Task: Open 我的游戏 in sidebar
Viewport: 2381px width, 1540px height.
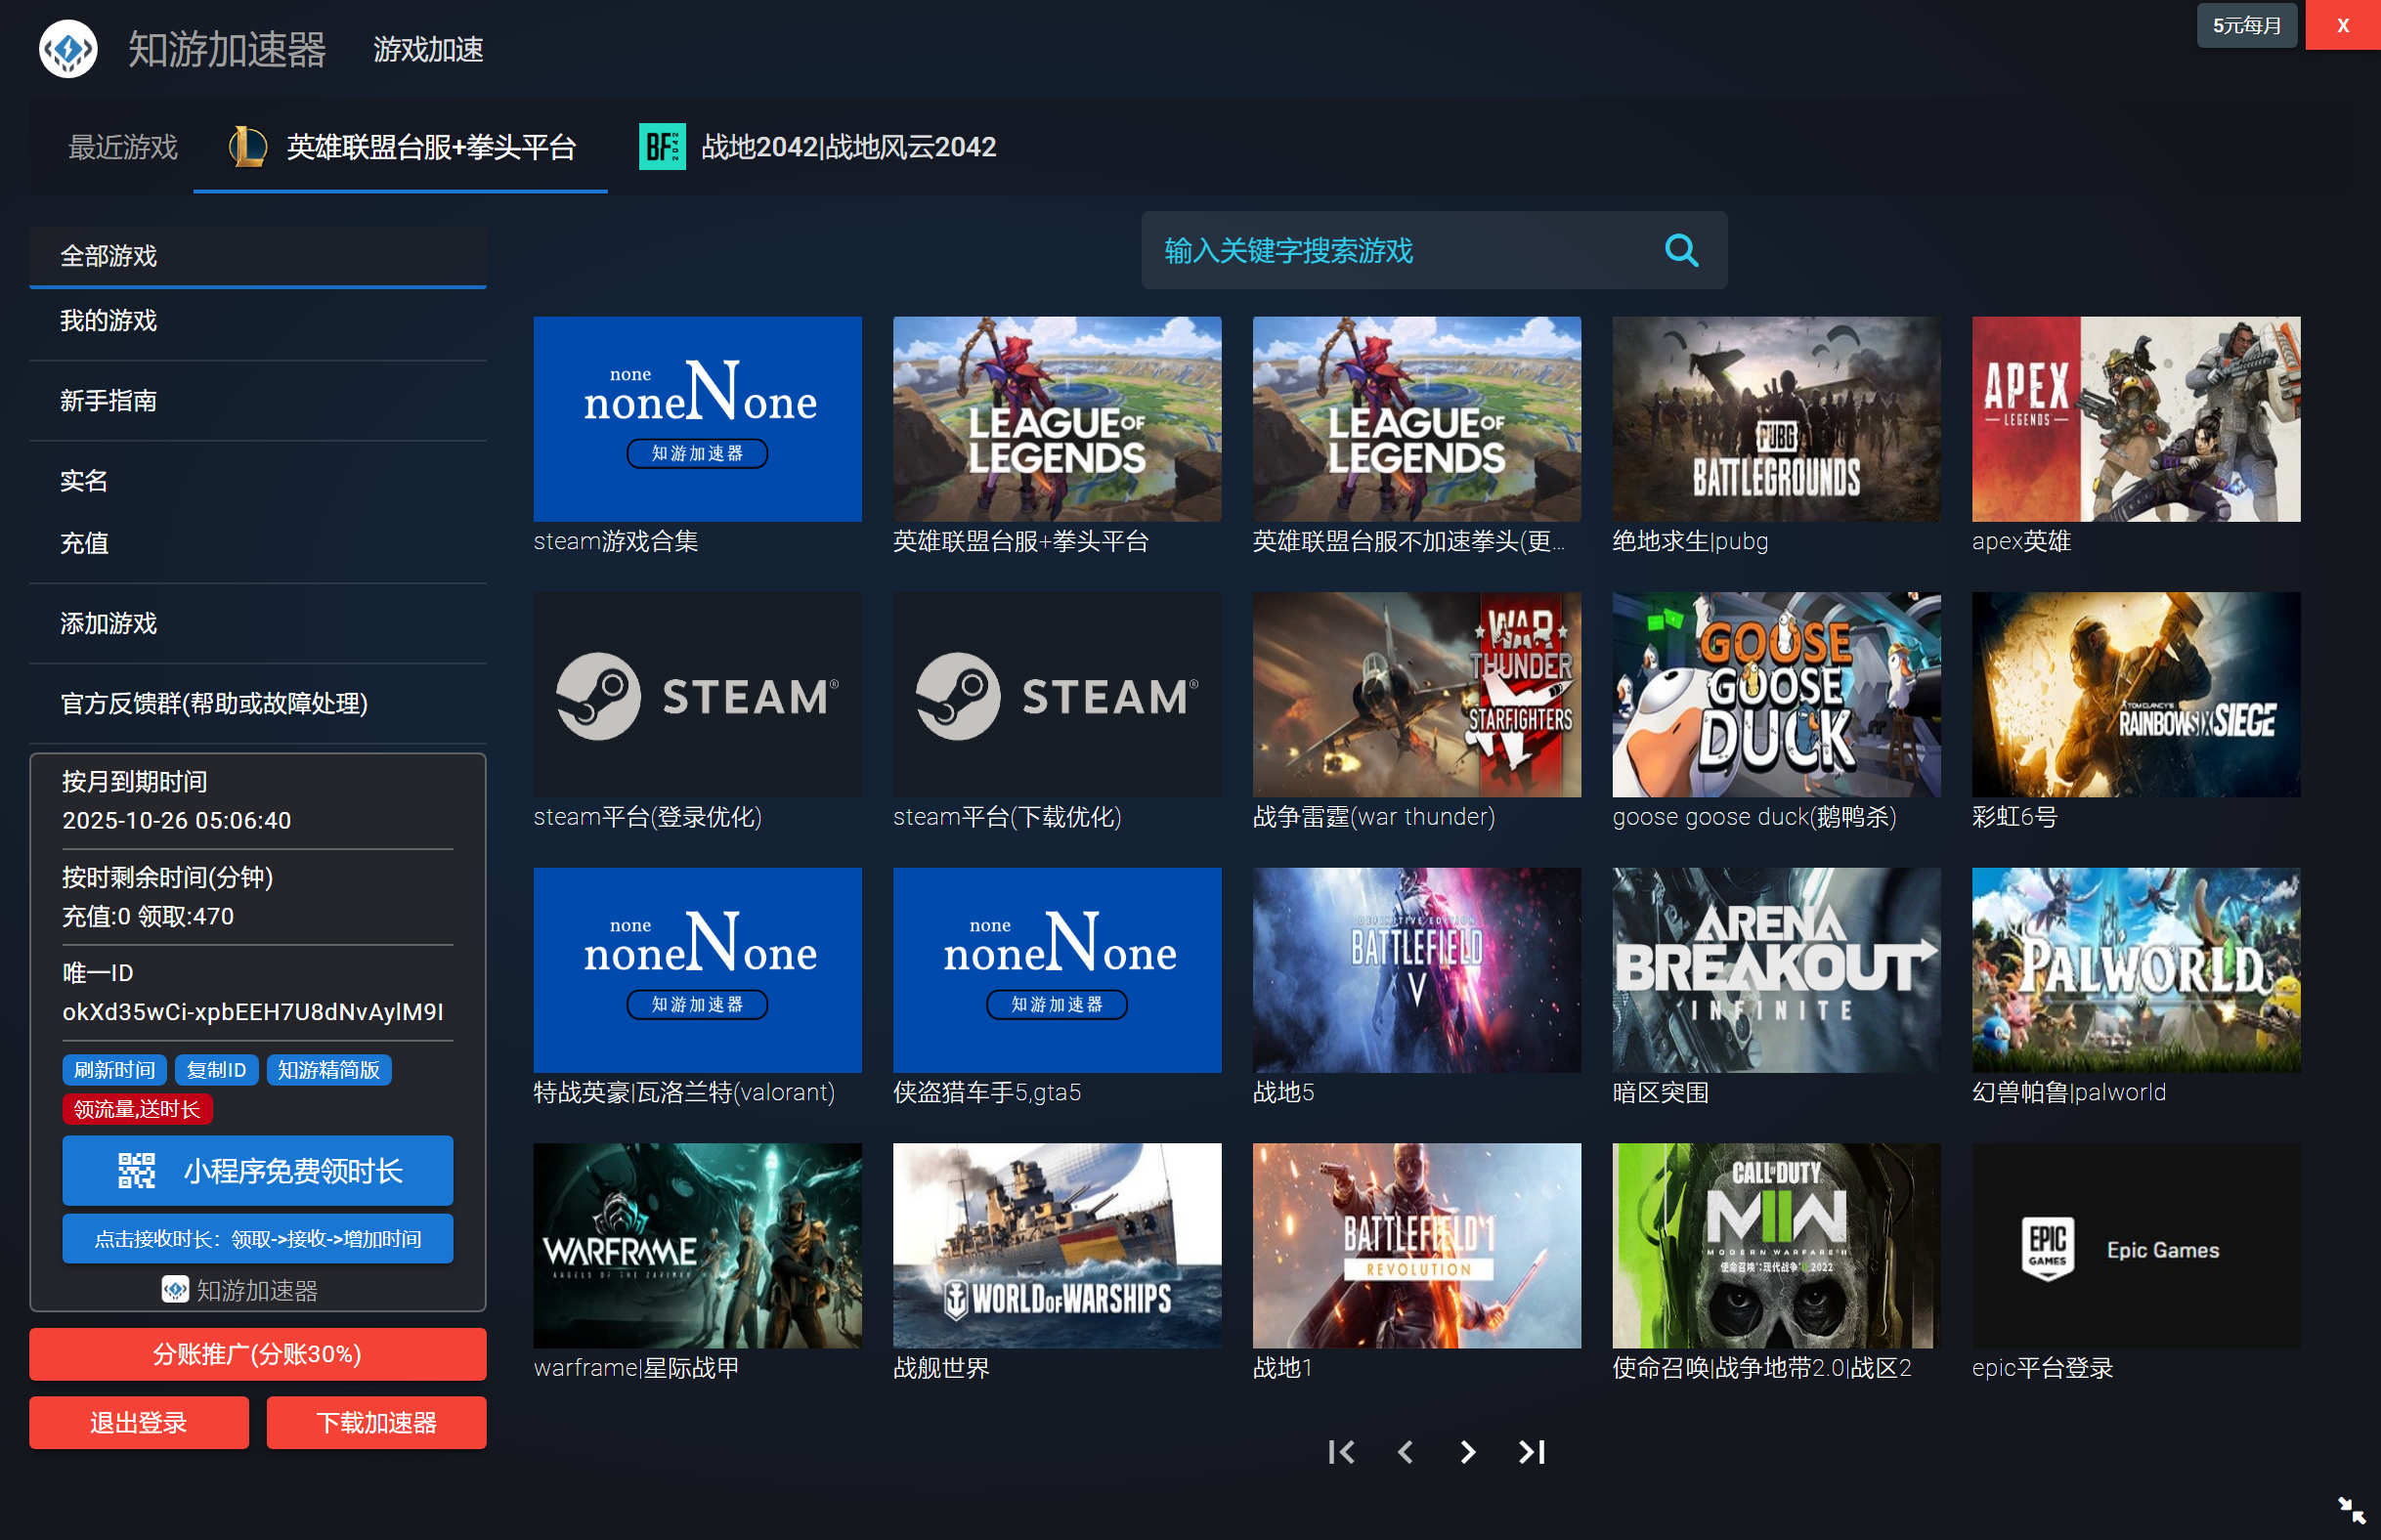Action: pyautogui.click(x=257, y=321)
